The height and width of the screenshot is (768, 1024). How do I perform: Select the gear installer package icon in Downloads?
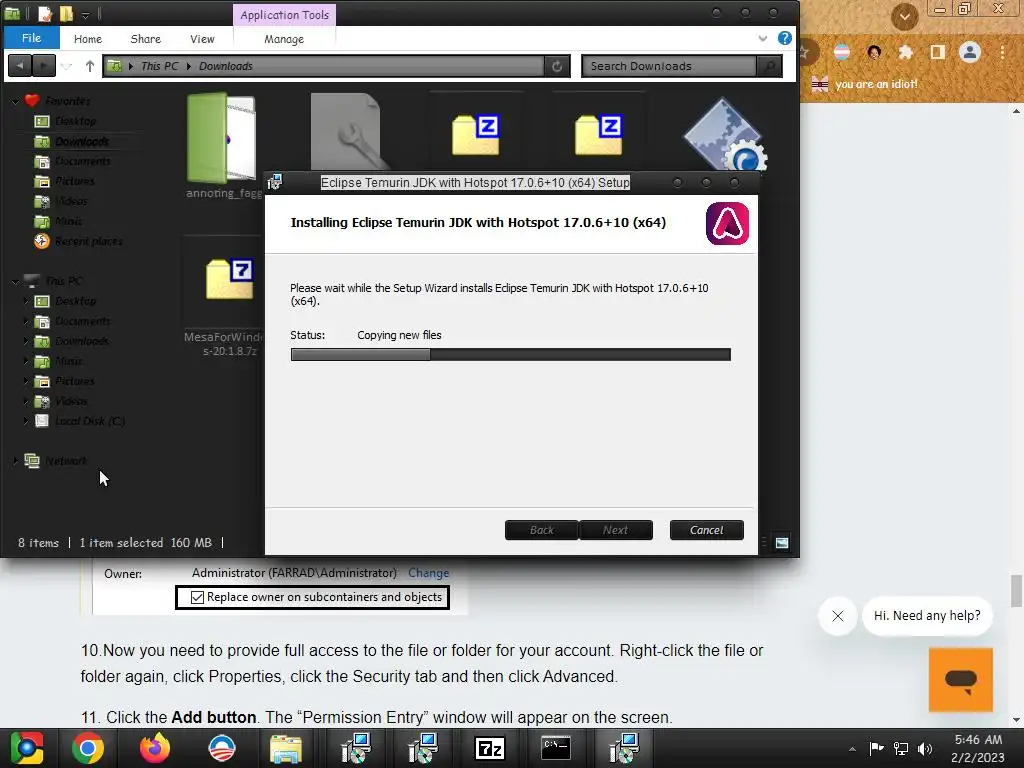(x=725, y=135)
